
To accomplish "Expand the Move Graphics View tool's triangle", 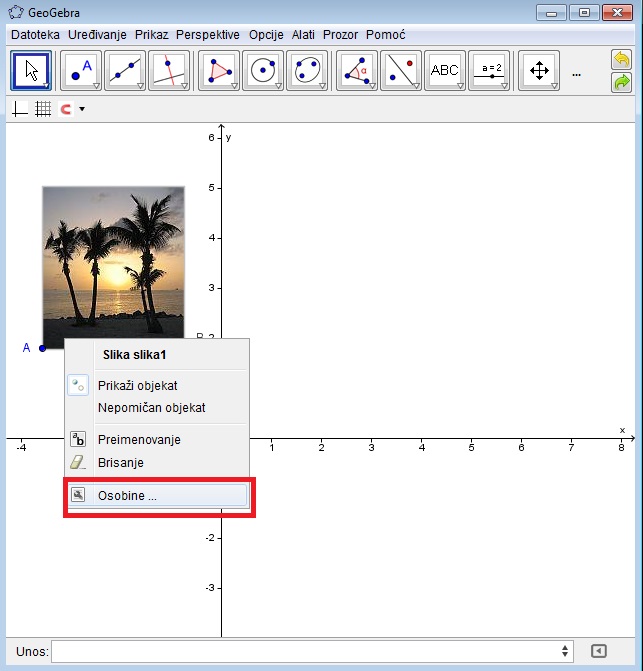I will pyautogui.click(x=554, y=86).
